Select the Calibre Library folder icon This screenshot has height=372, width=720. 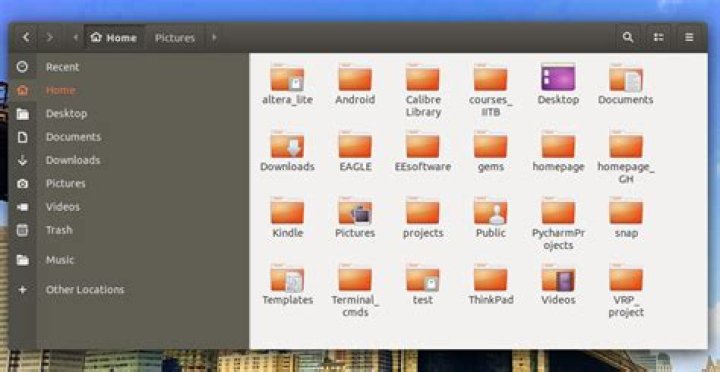[x=423, y=77]
